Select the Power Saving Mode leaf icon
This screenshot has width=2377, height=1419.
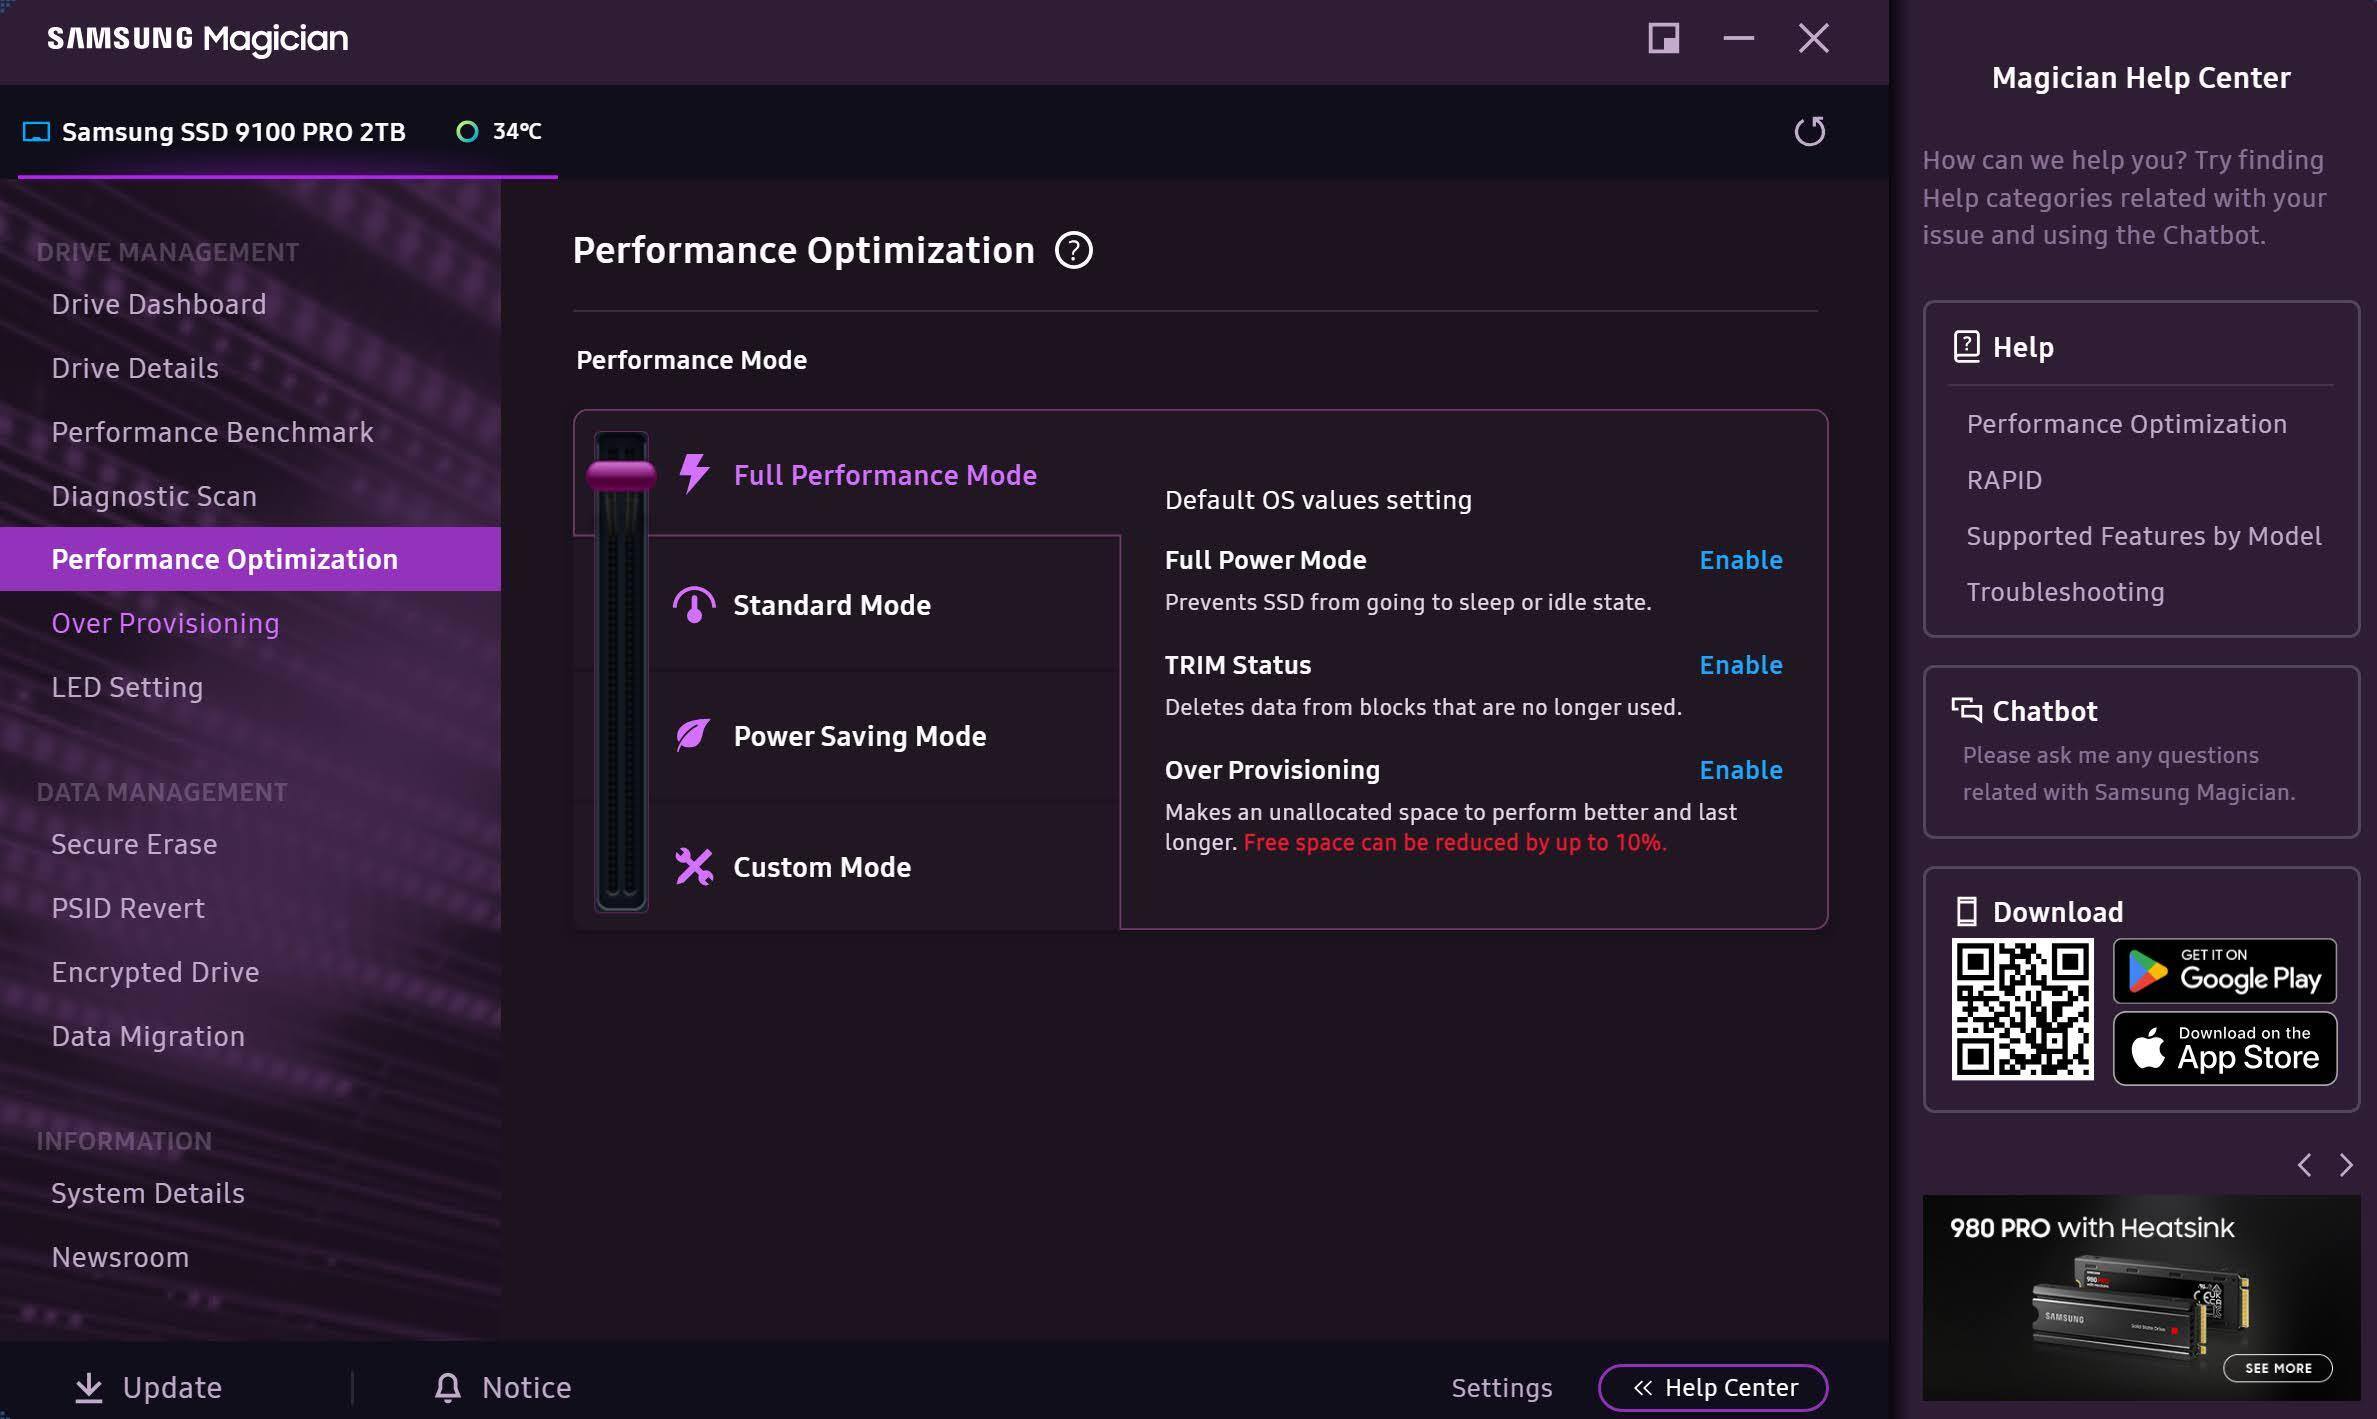pos(693,736)
